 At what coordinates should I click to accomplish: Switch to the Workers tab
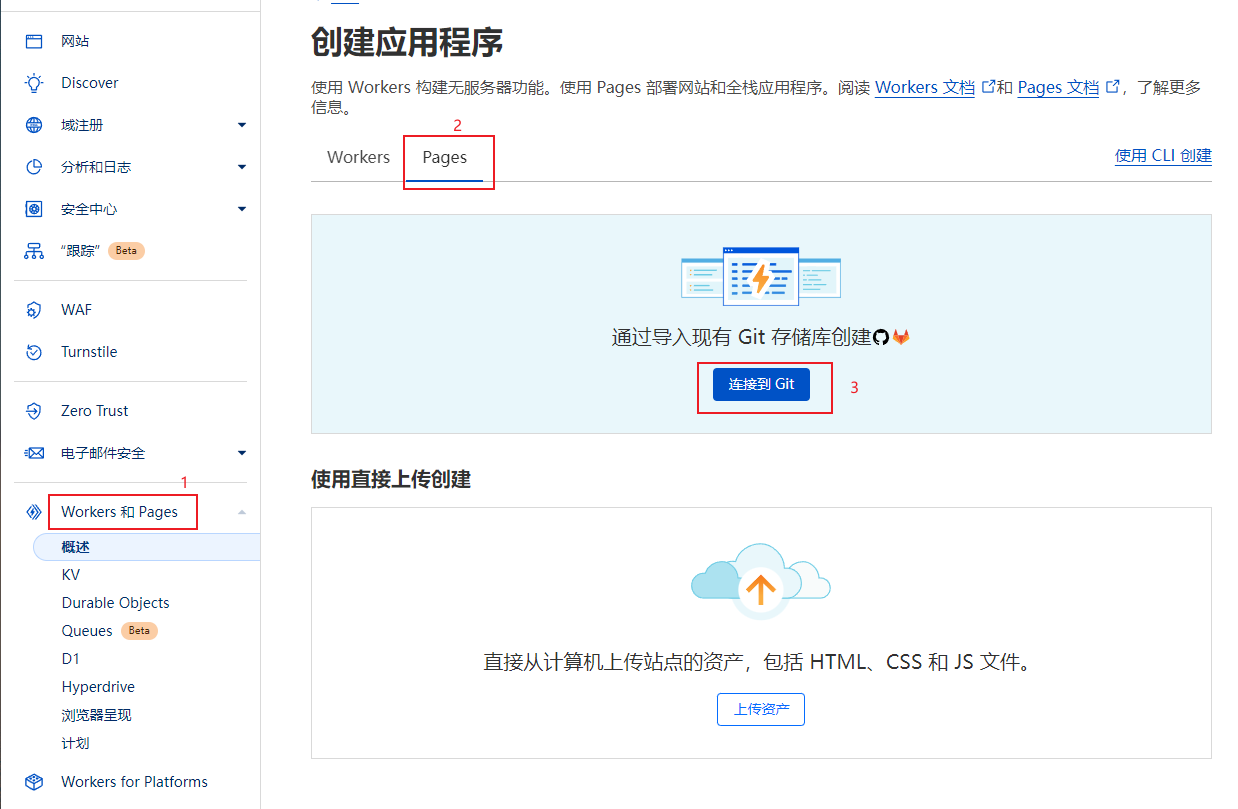tap(358, 158)
